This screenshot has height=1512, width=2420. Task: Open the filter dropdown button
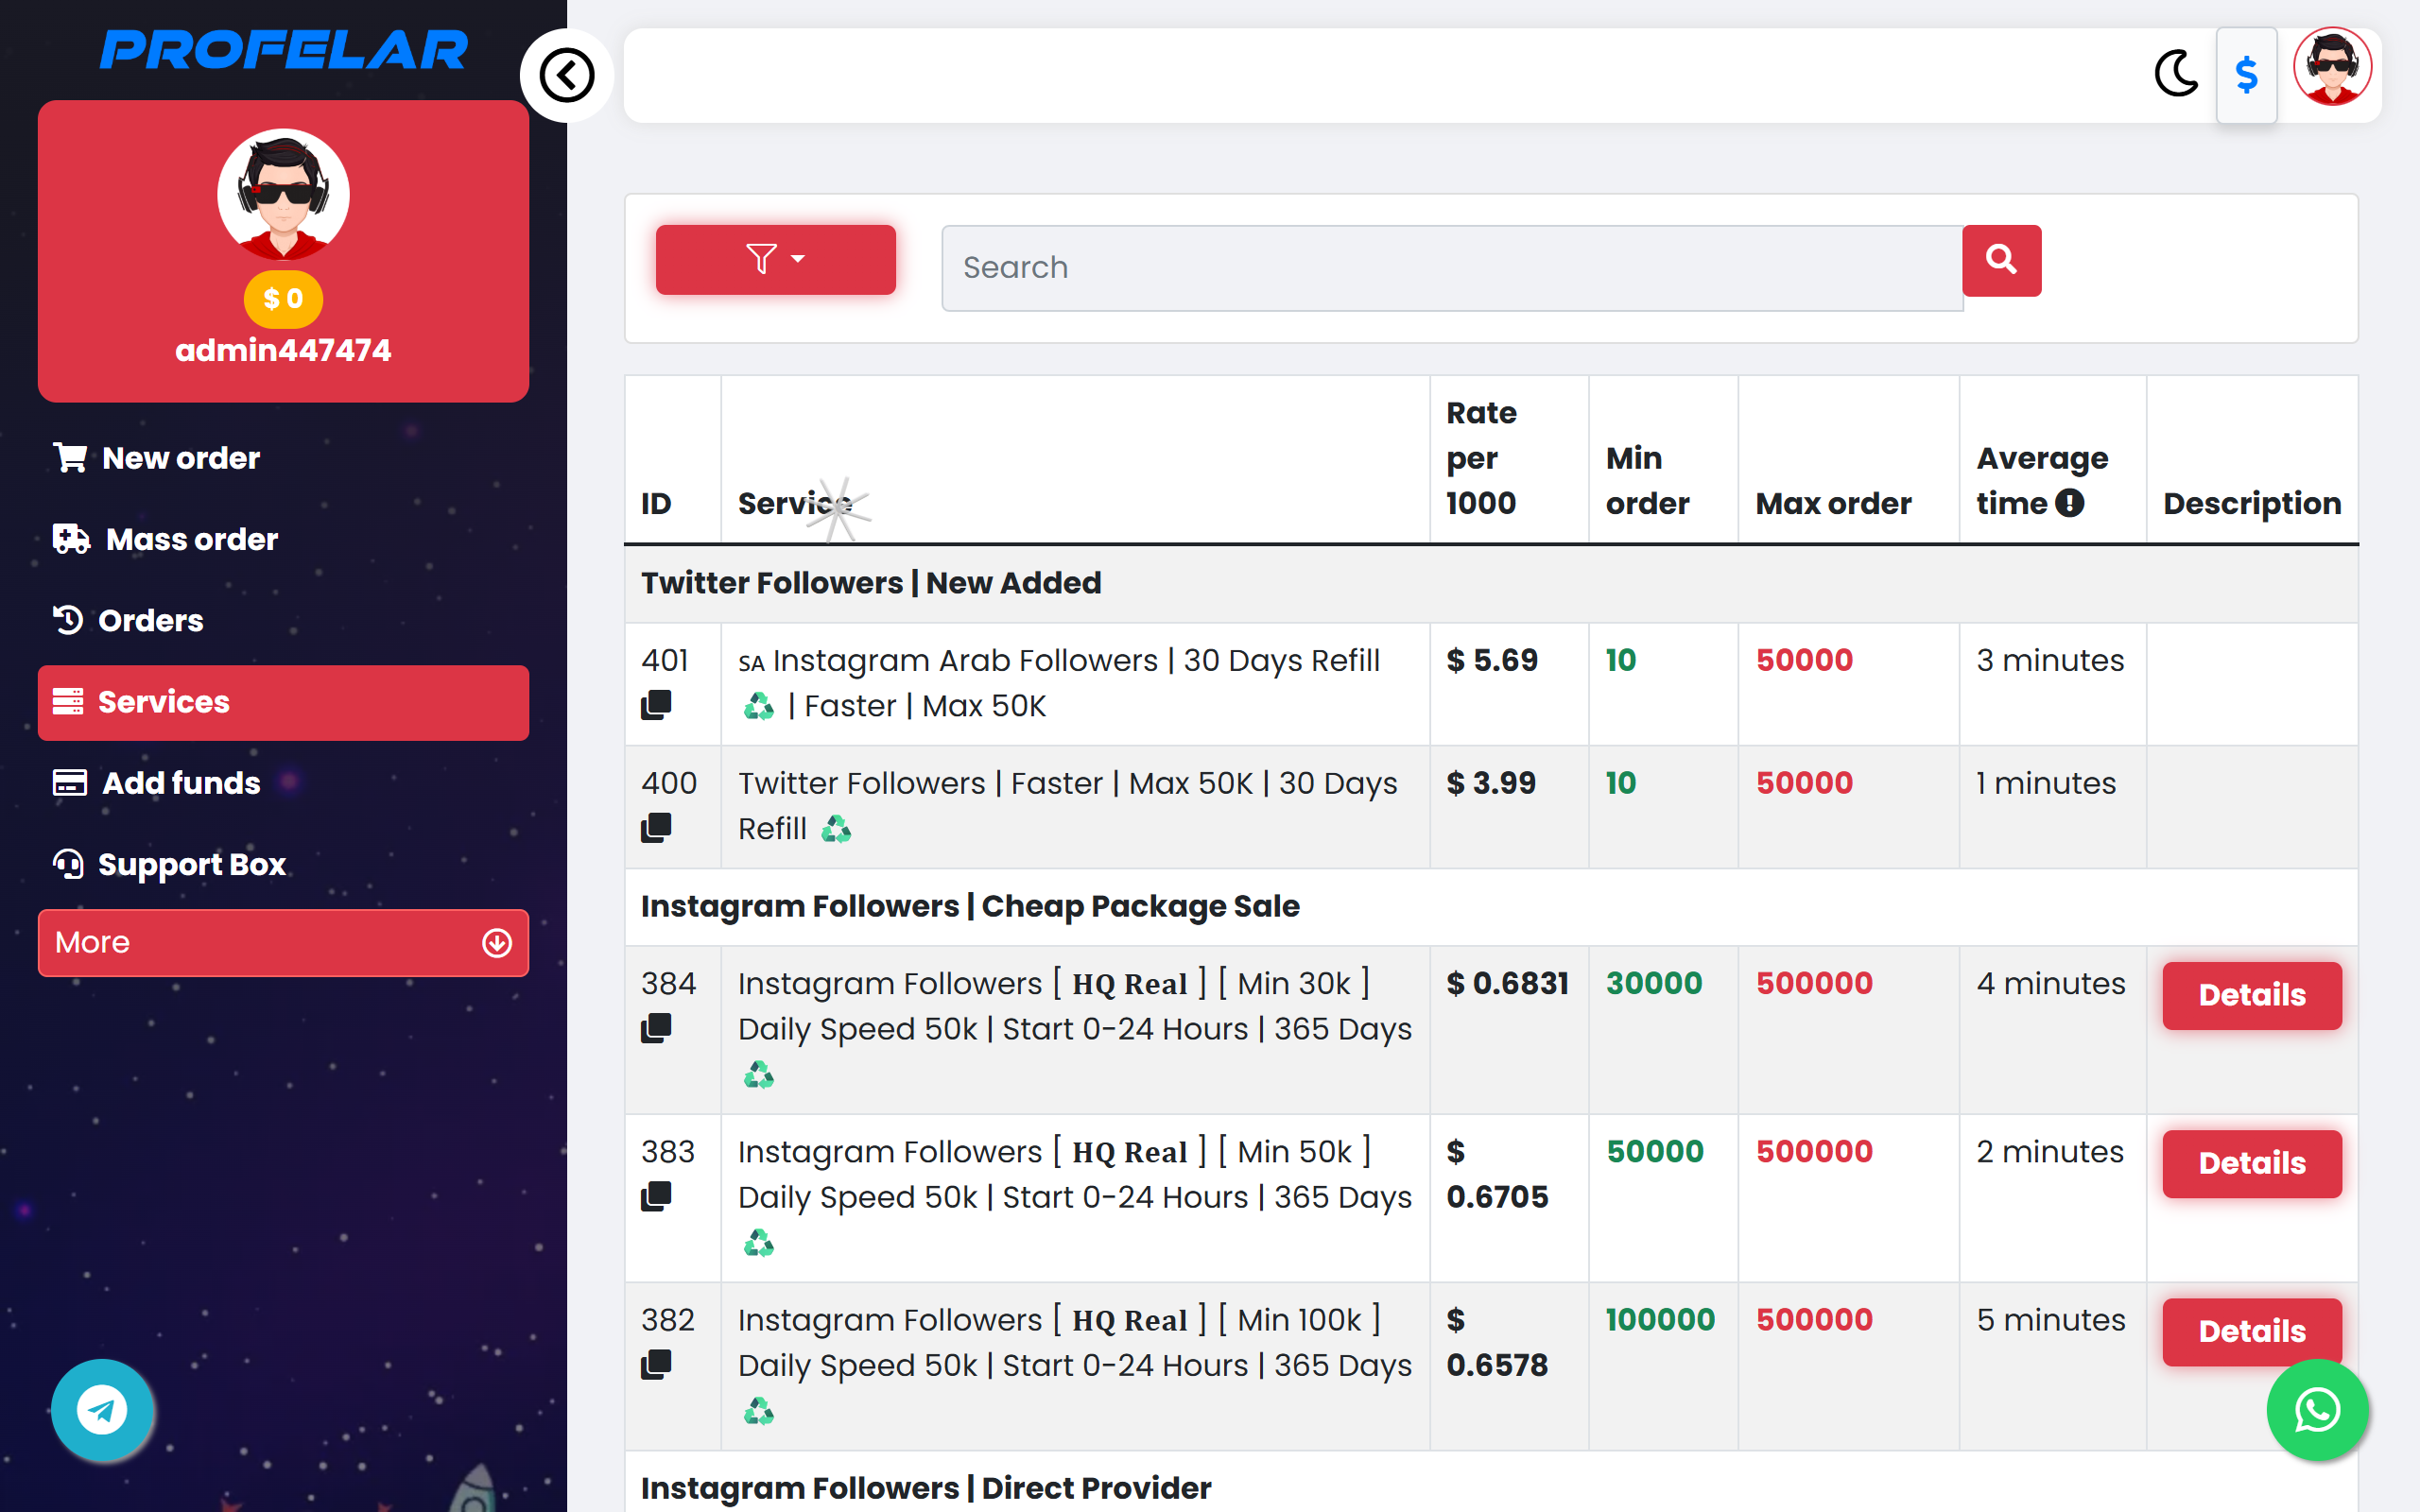pos(775,260)
